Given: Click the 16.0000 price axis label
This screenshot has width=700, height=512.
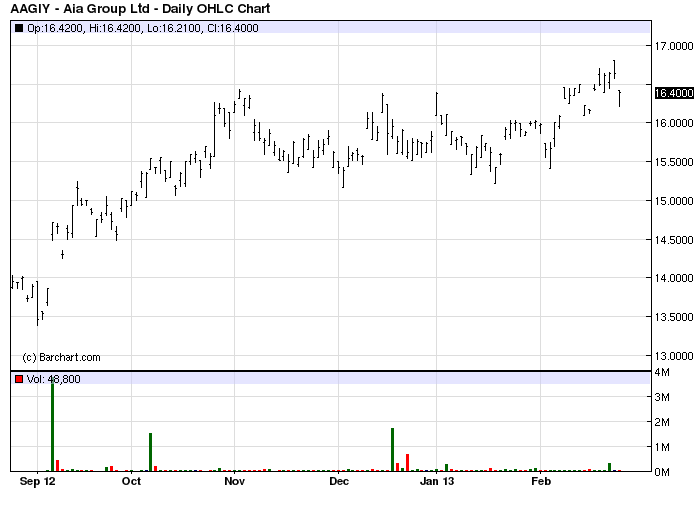Looking at the screenshot, I should 674,123.
